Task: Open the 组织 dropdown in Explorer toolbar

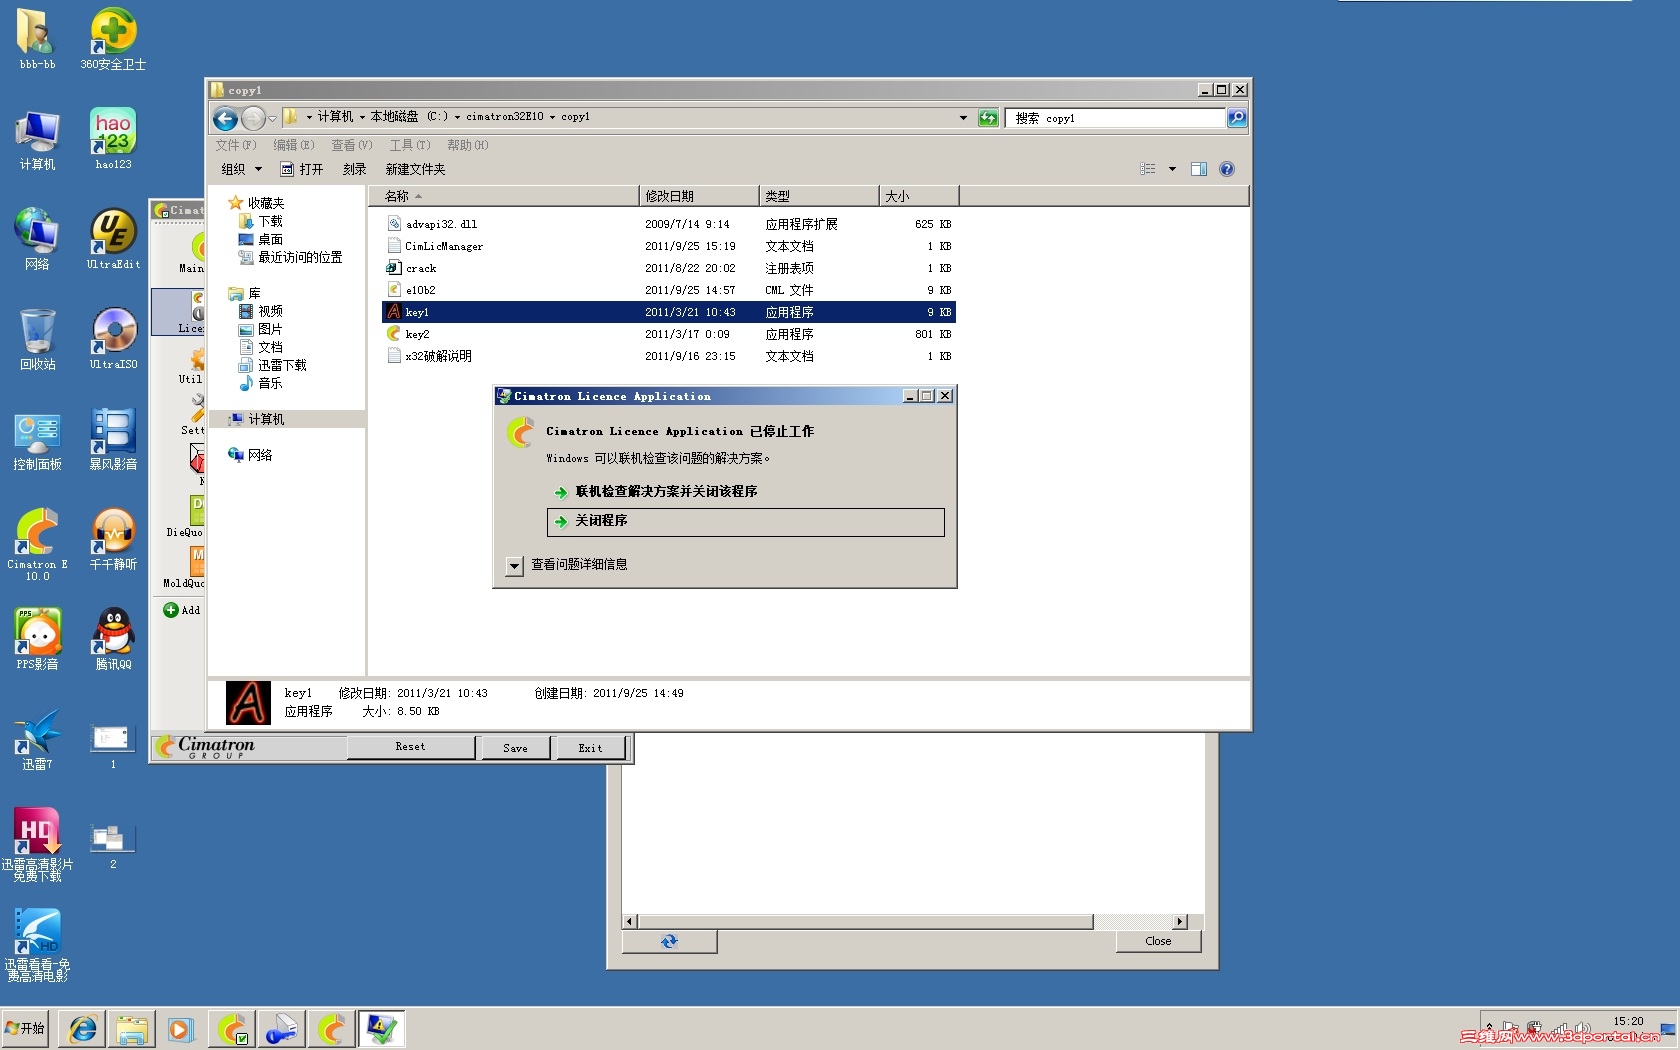Action: coord(241,169)
